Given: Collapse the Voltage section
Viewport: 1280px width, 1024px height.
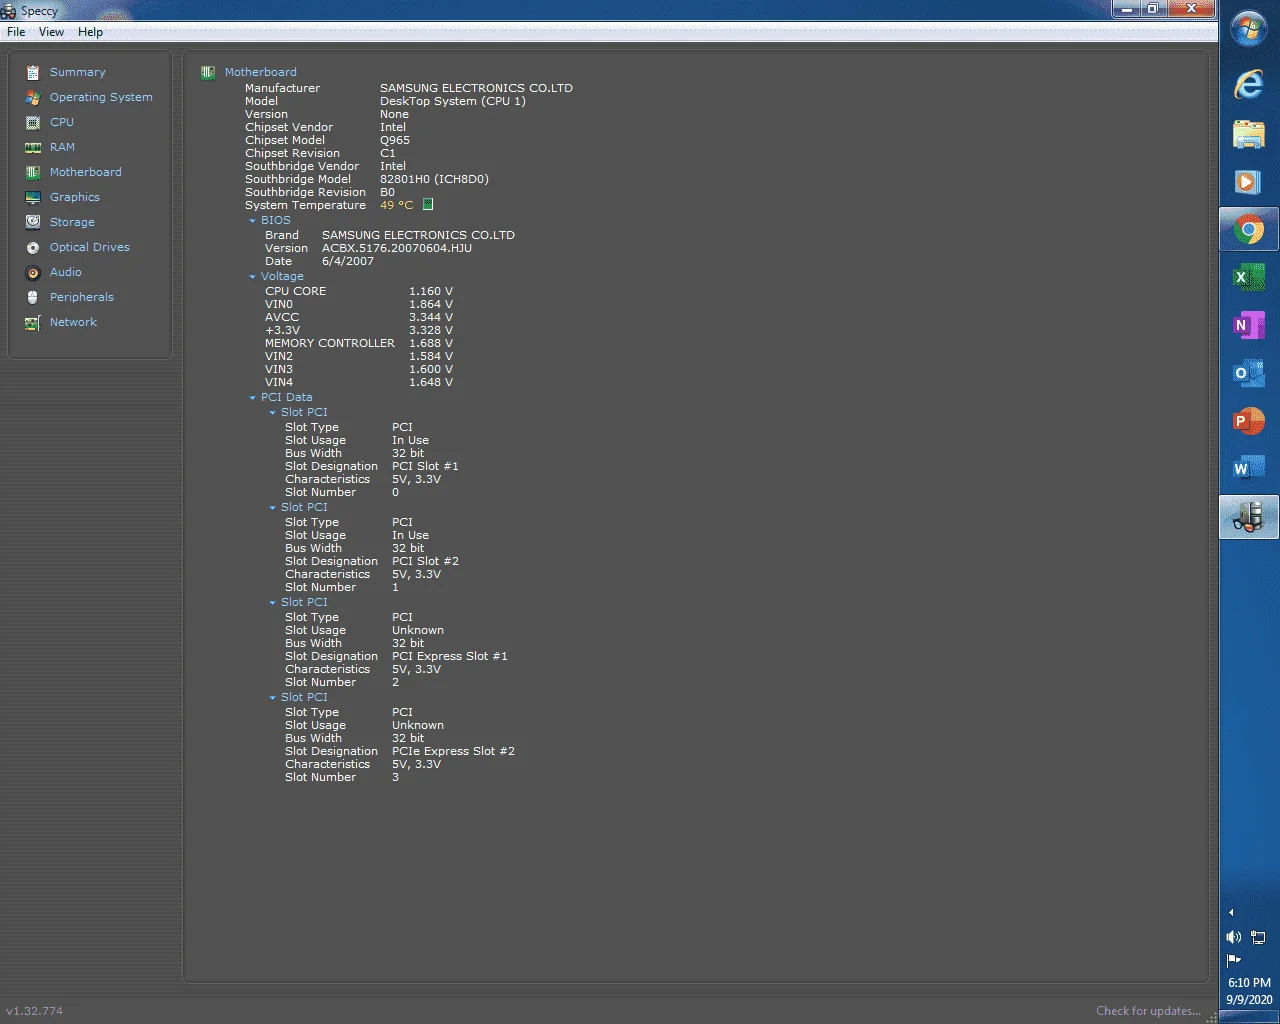Looking at the screenshot, I should [252, 277].
